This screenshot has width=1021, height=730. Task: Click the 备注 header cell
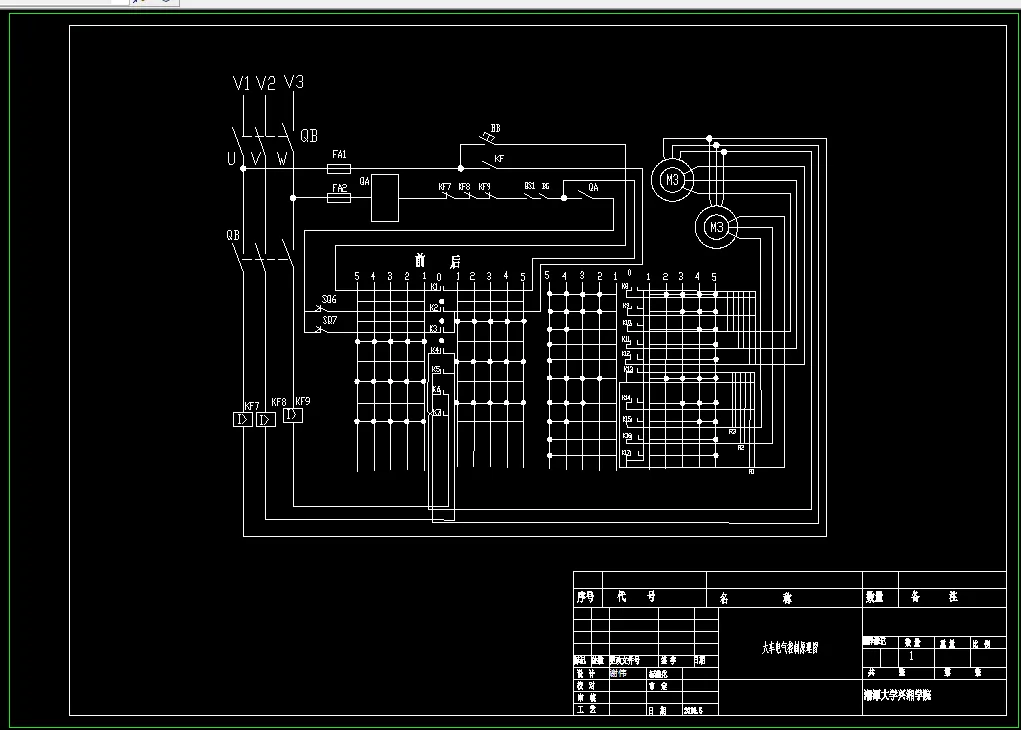pos(952,597)
